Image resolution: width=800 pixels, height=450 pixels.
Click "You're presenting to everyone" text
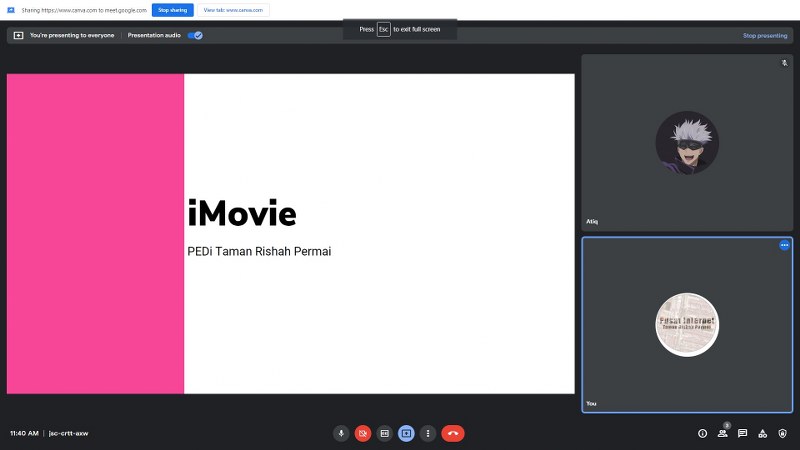coord(72,35)
